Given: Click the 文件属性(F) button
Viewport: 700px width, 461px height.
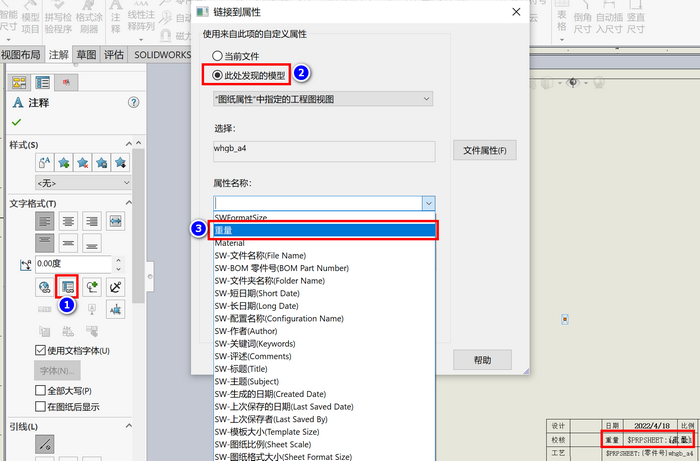Looking at the screenshot, I should pos(485,150).
